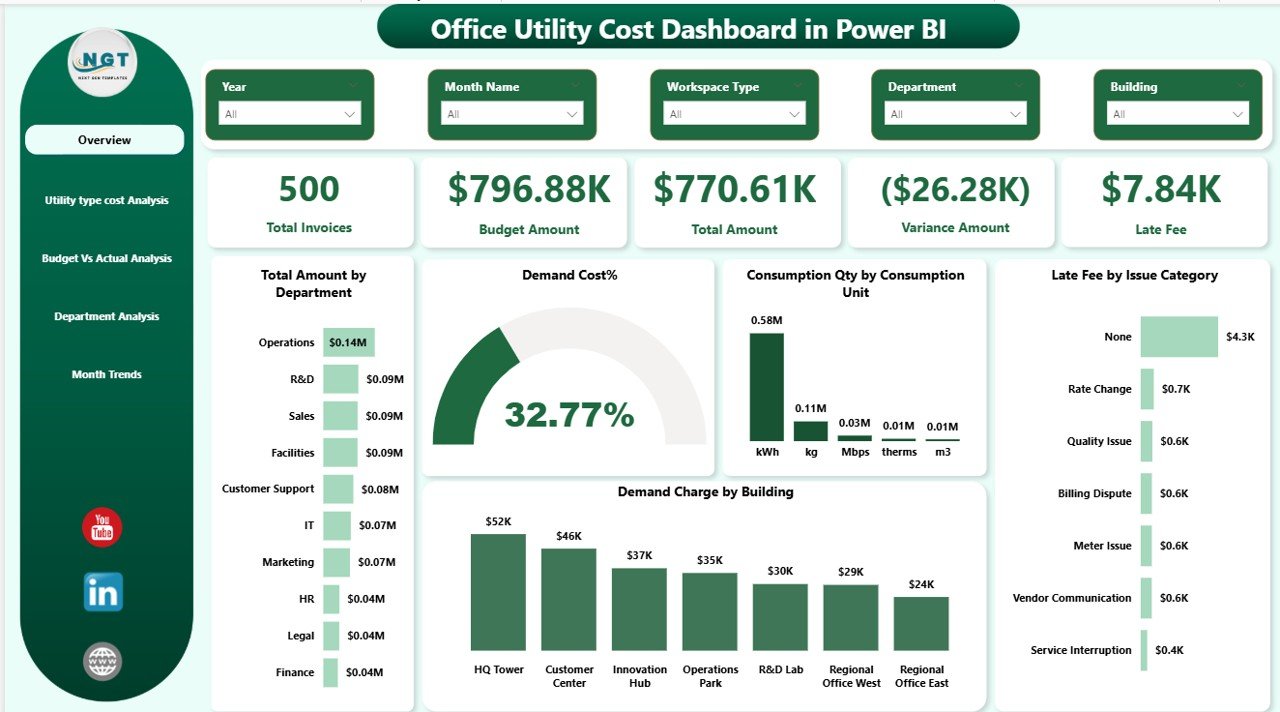Viewport: 1280px width, 712px height.
Task: Expand the Year filter dropdown
Action: [x=289, y=114]
